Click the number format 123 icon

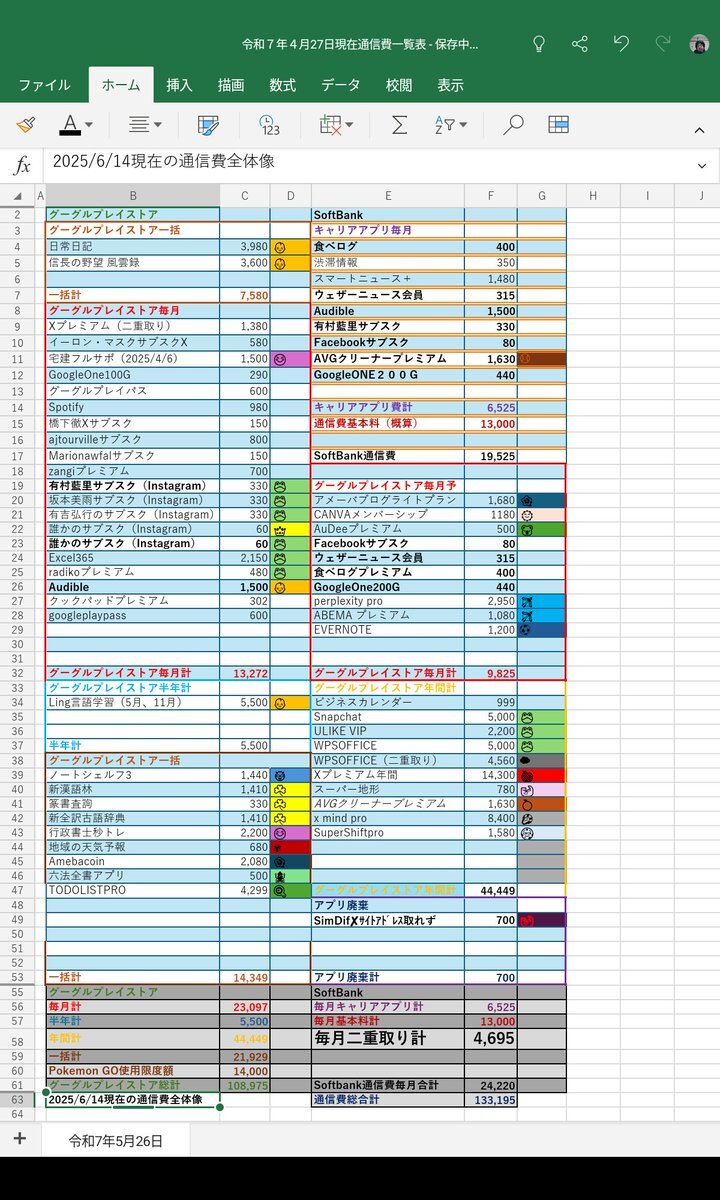269,125
